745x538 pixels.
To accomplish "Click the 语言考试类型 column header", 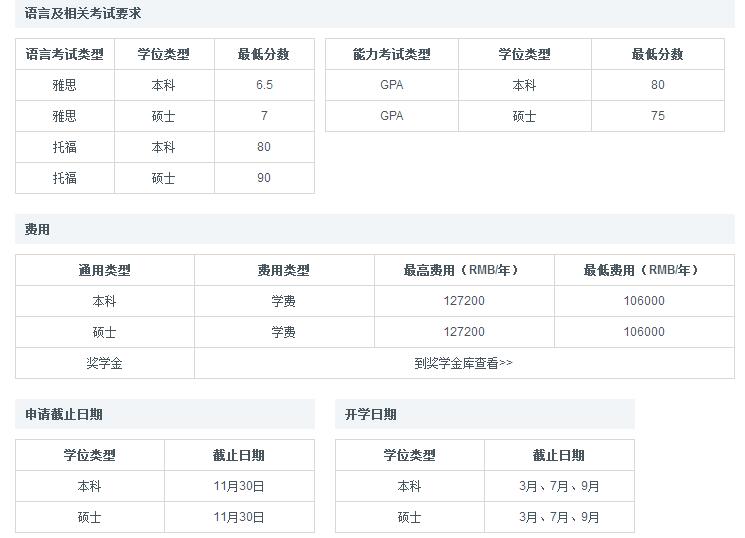I will 64,54.
